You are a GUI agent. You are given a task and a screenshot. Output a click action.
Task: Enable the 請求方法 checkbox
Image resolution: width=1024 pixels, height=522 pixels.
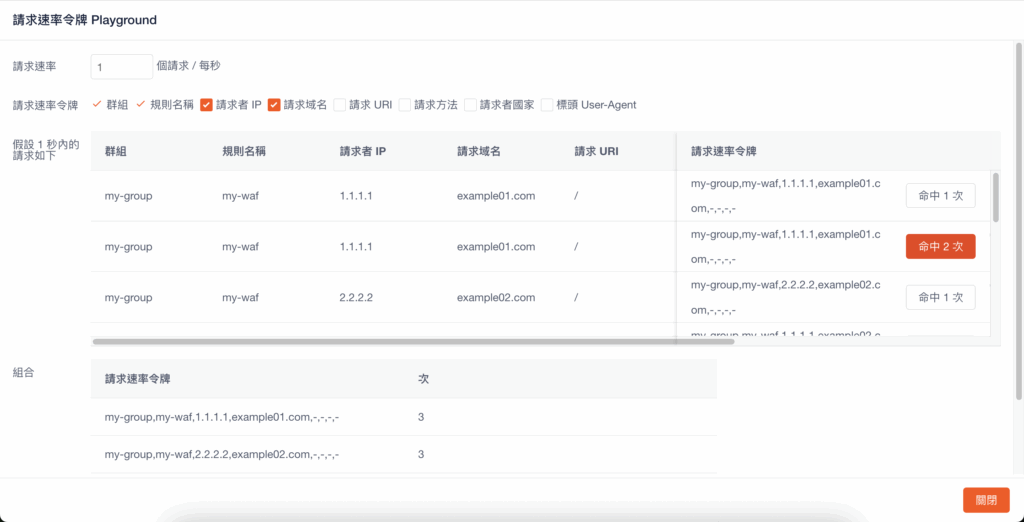tap(405, 105)
